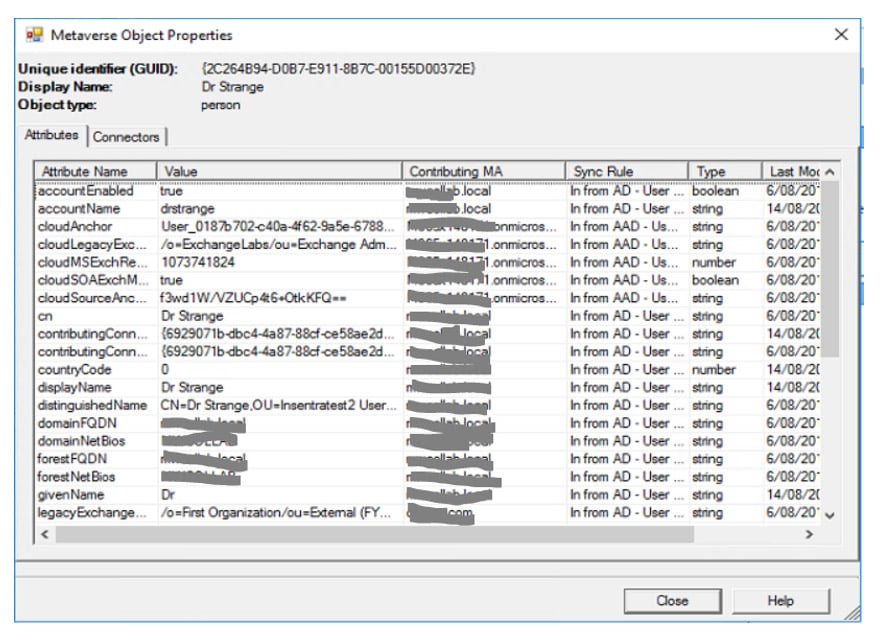
Task: Click the Metaverse Object Properties title icon
Action: (x=34, y=35)
